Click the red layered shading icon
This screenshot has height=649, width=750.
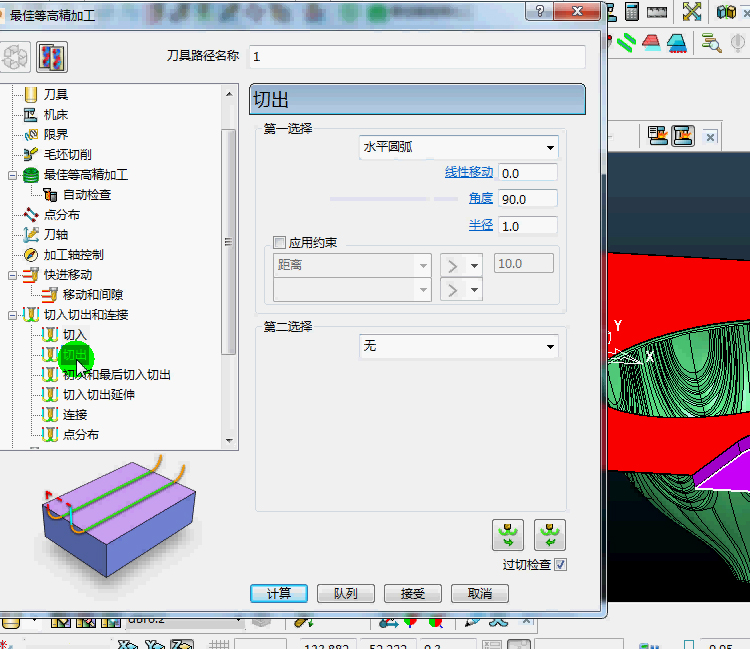(651, 44)
